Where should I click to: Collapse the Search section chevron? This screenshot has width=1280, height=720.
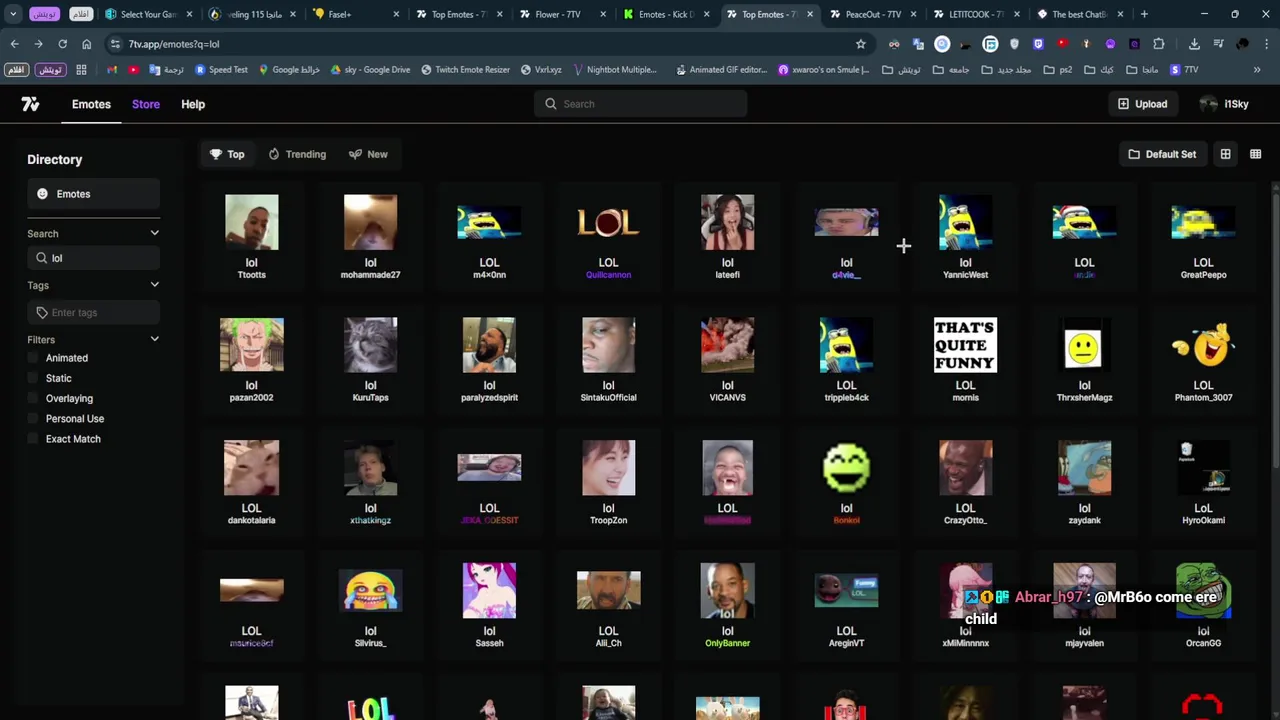point(154,233)
